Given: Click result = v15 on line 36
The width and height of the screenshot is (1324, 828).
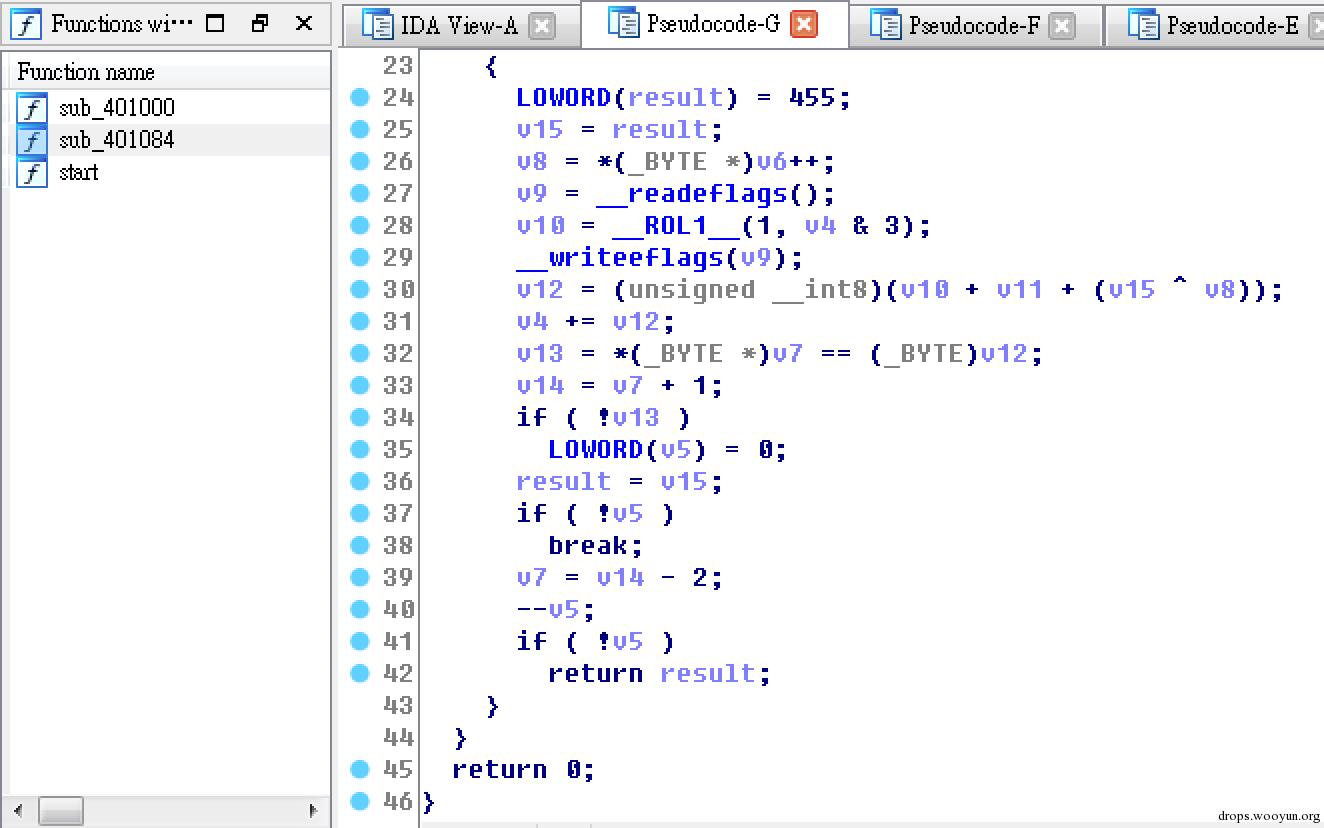Looking at the screenshot, I should point(620,482).
